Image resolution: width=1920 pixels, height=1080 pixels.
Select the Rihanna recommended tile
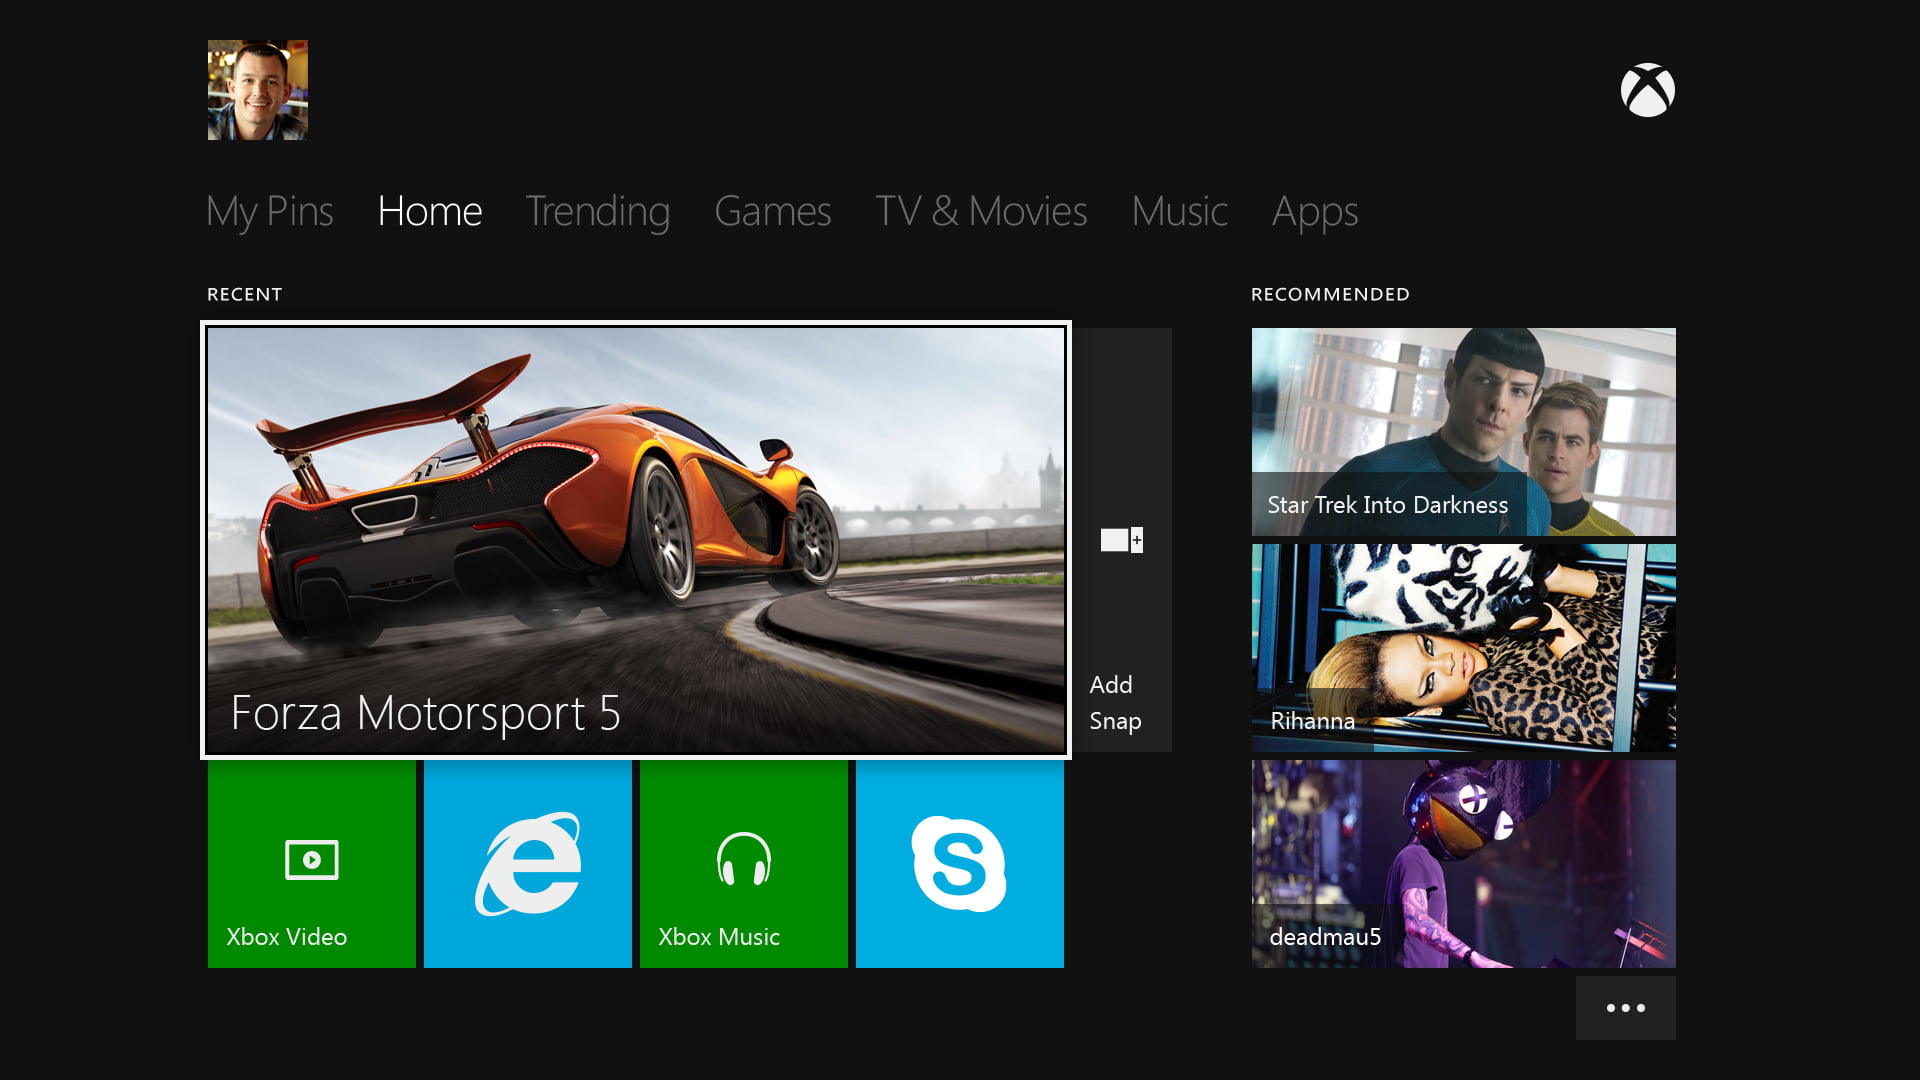coord(1462,648)
